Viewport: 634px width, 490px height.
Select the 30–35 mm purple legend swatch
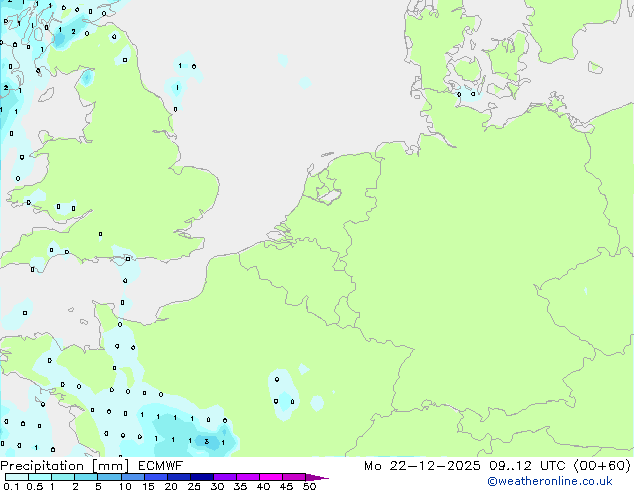[224, 477]
